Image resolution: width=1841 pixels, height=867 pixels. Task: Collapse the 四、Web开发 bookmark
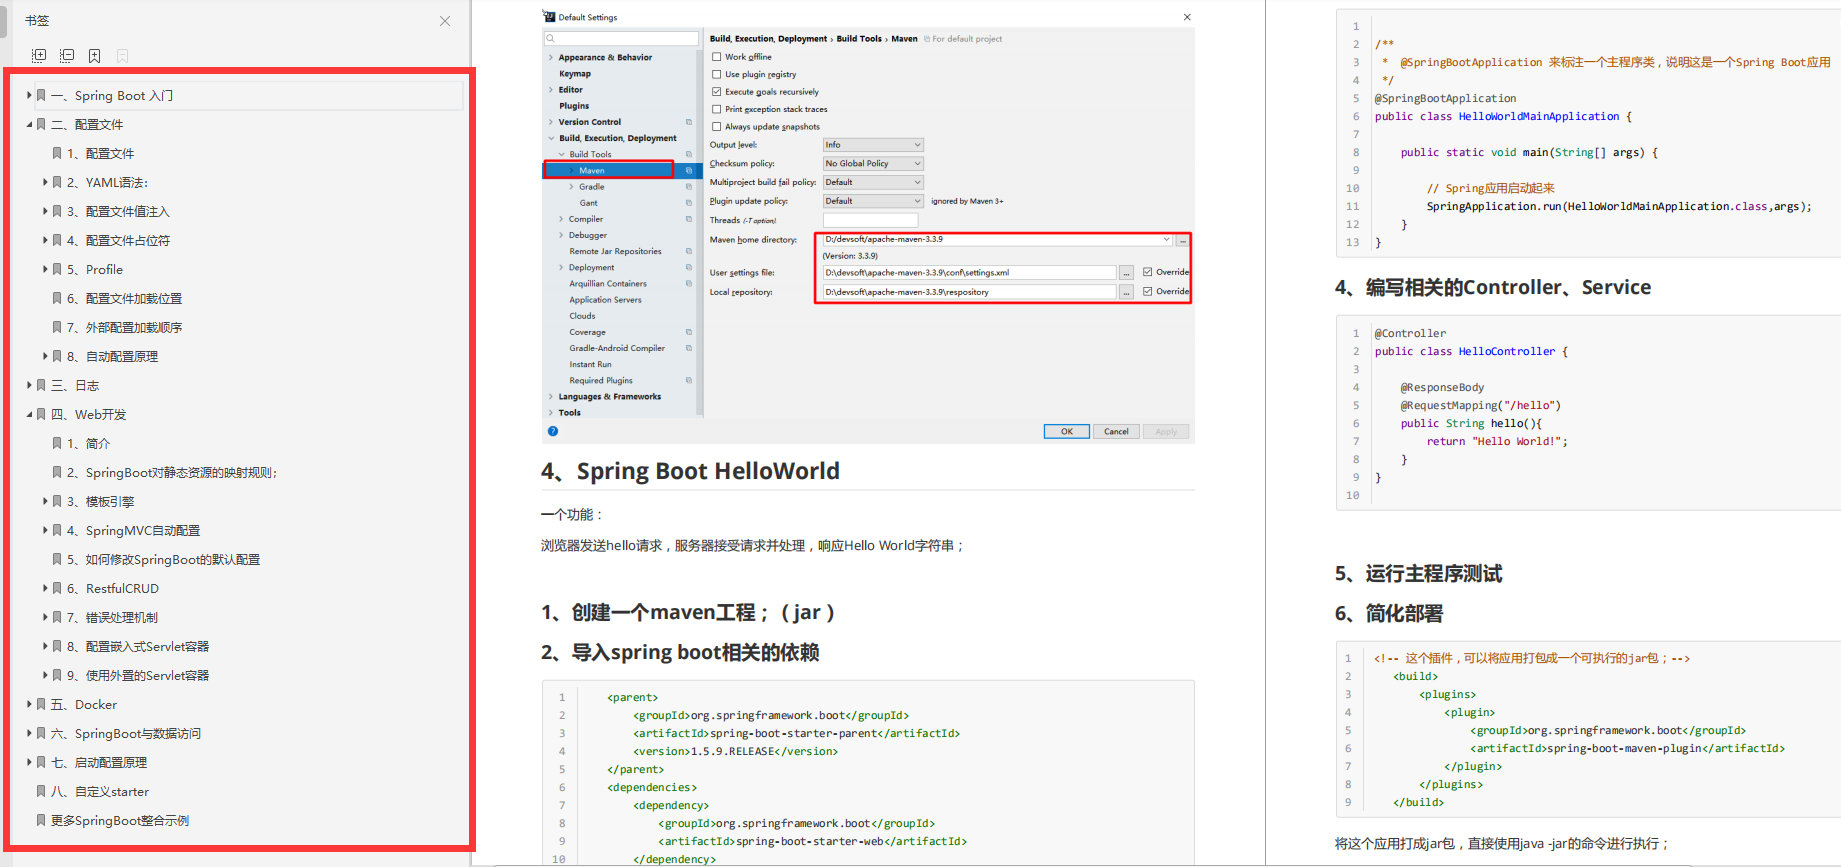click(x=29, y=415)
